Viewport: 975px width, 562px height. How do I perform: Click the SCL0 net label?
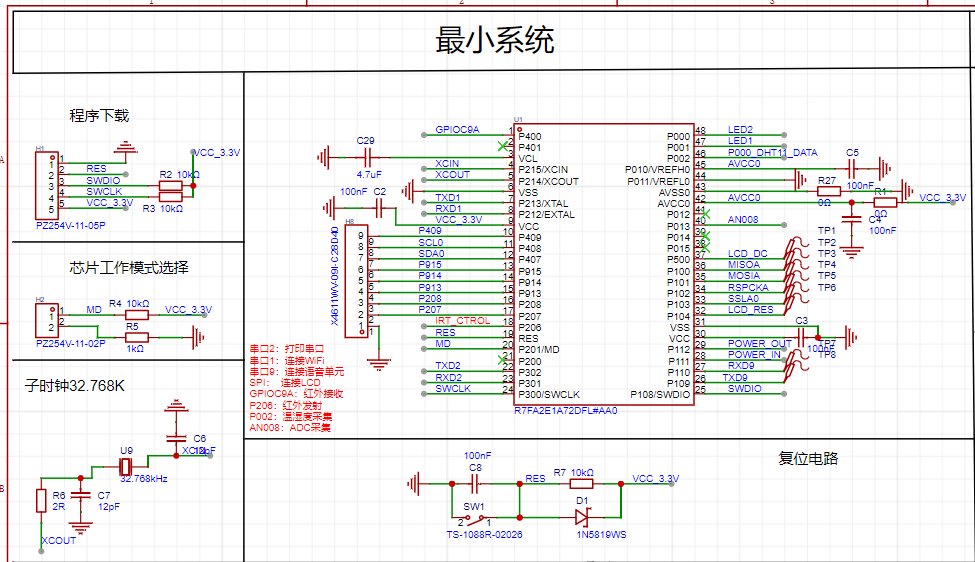tap(430, 242)
